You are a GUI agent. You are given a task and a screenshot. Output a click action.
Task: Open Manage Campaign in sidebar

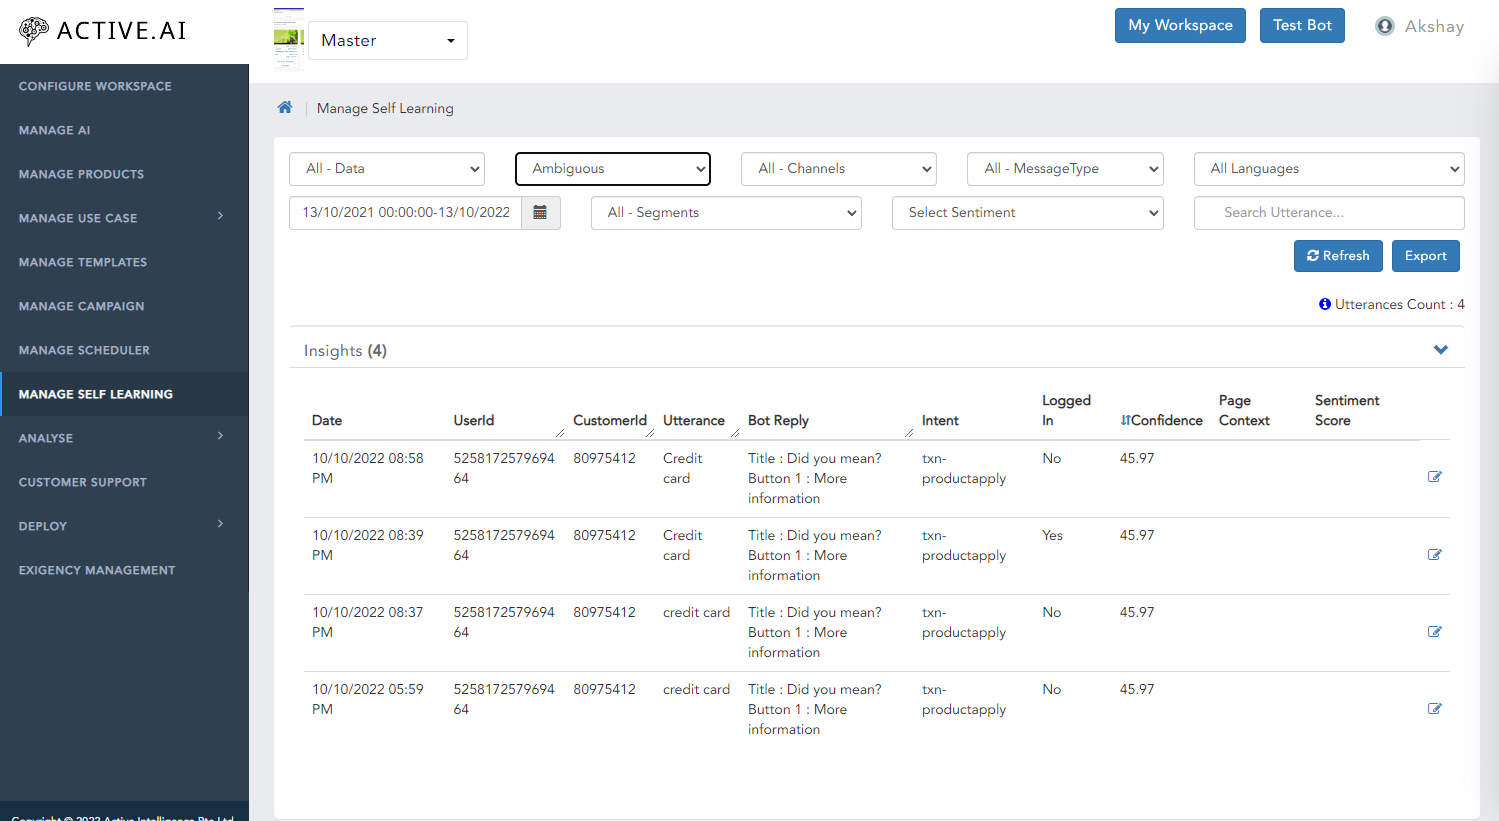coord(124,306)
